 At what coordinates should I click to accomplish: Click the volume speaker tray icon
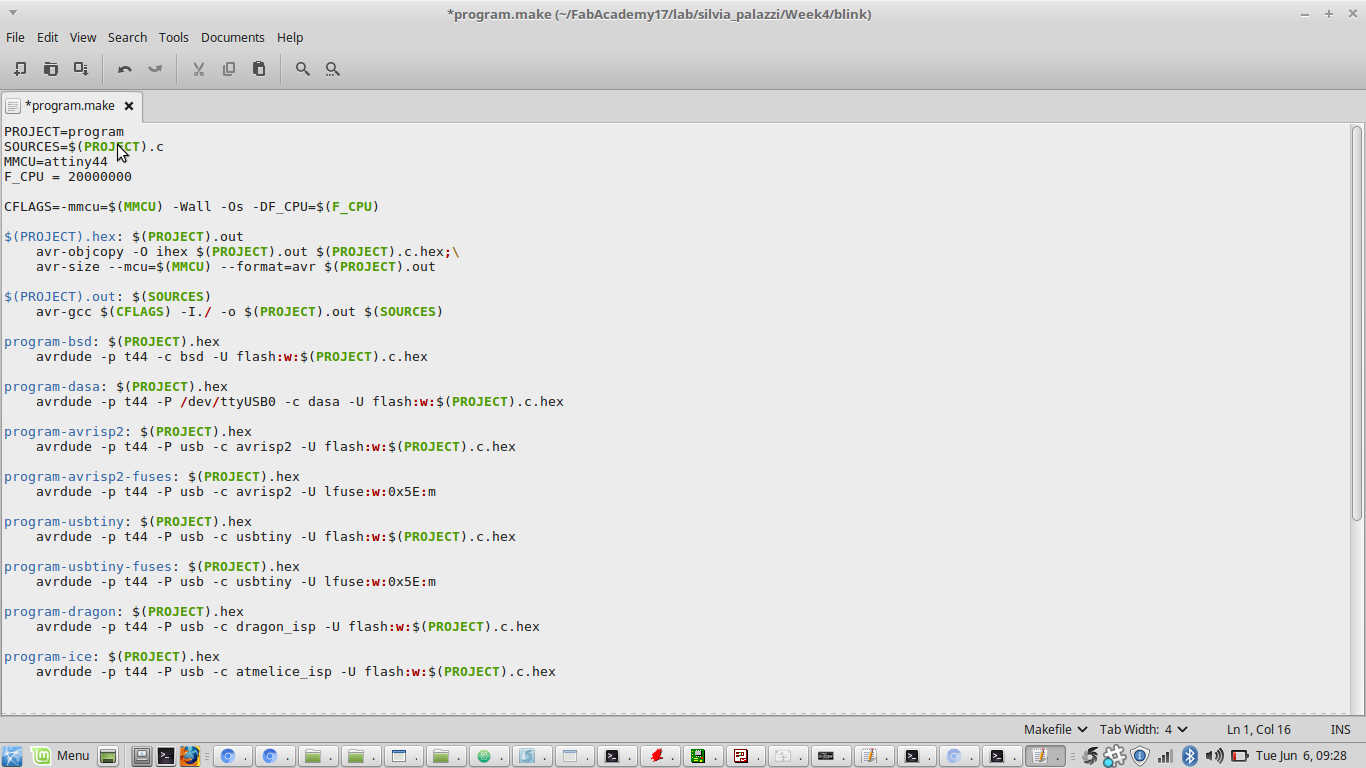click(x=1214, y=755)
